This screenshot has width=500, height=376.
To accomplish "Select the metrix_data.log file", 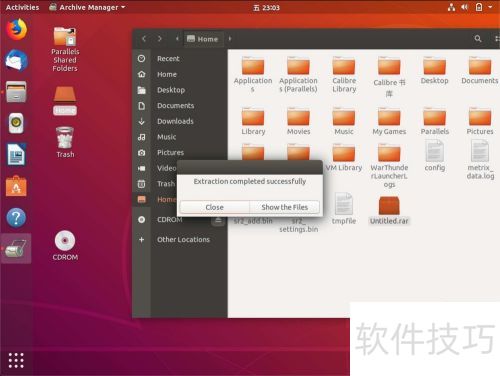I will click(x=480, y=159).
